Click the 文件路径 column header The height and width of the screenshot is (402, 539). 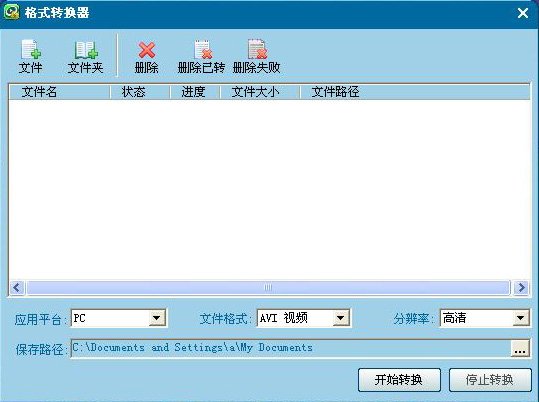click(x=415, y=92)
